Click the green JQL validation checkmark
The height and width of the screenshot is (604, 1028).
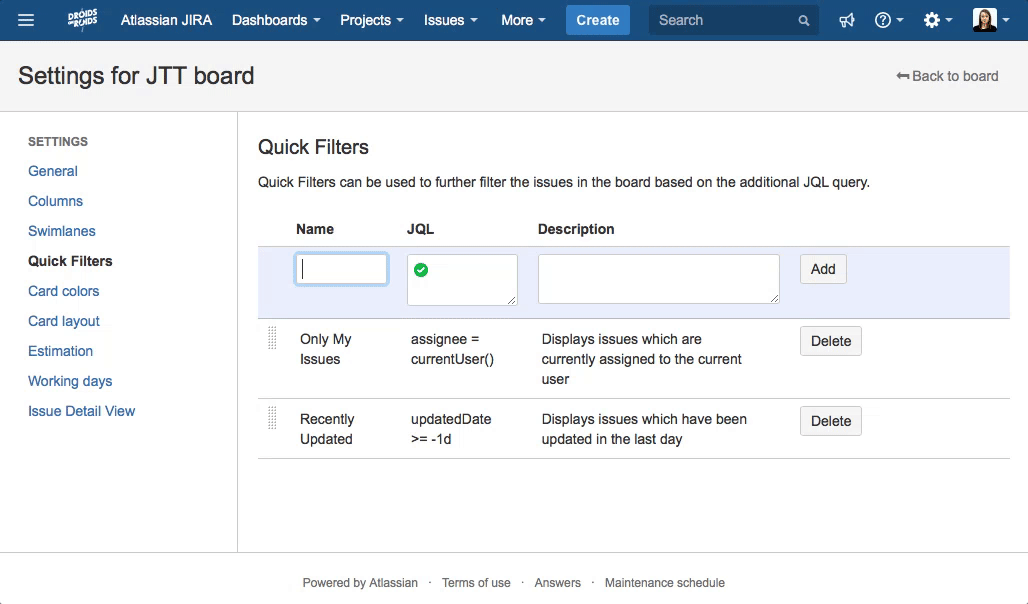[x=421, y=269]
